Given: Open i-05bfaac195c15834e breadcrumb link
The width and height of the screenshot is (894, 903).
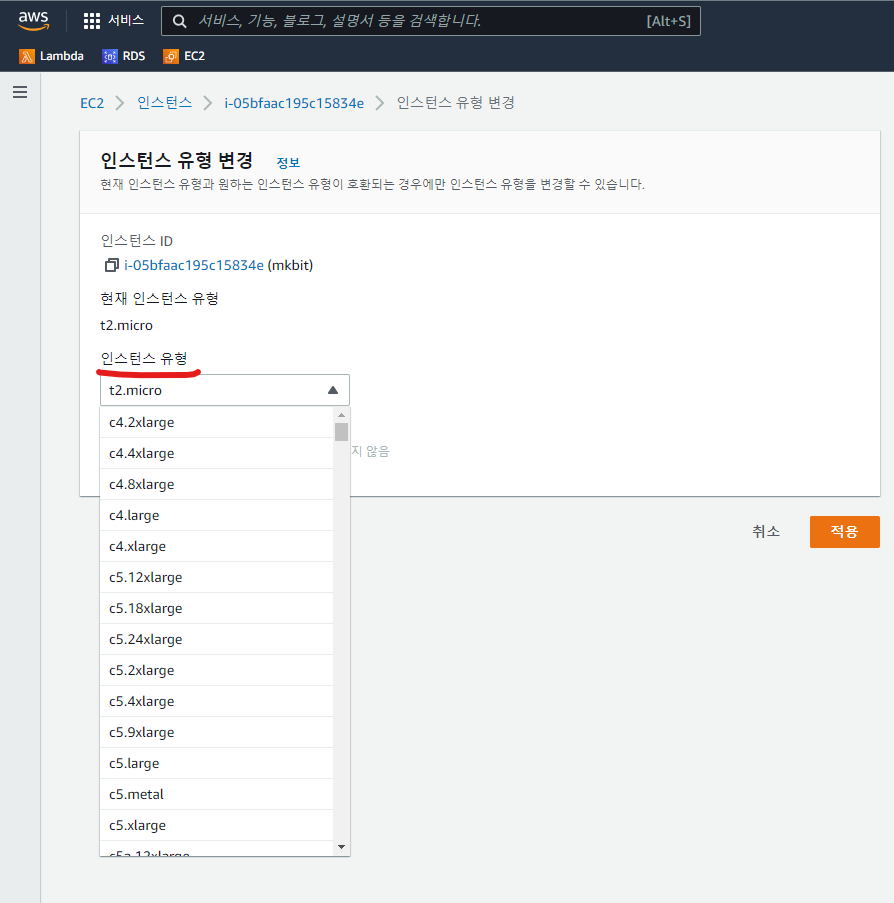Looking at the screenshot, I should pos(294,103).
